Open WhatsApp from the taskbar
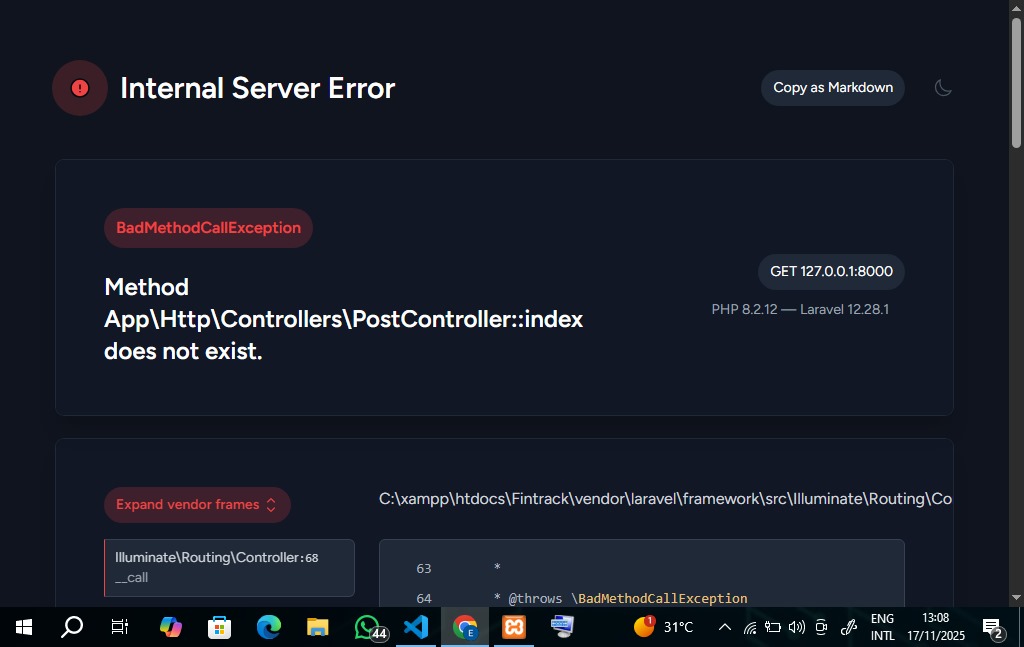 (x=366, y=627)
